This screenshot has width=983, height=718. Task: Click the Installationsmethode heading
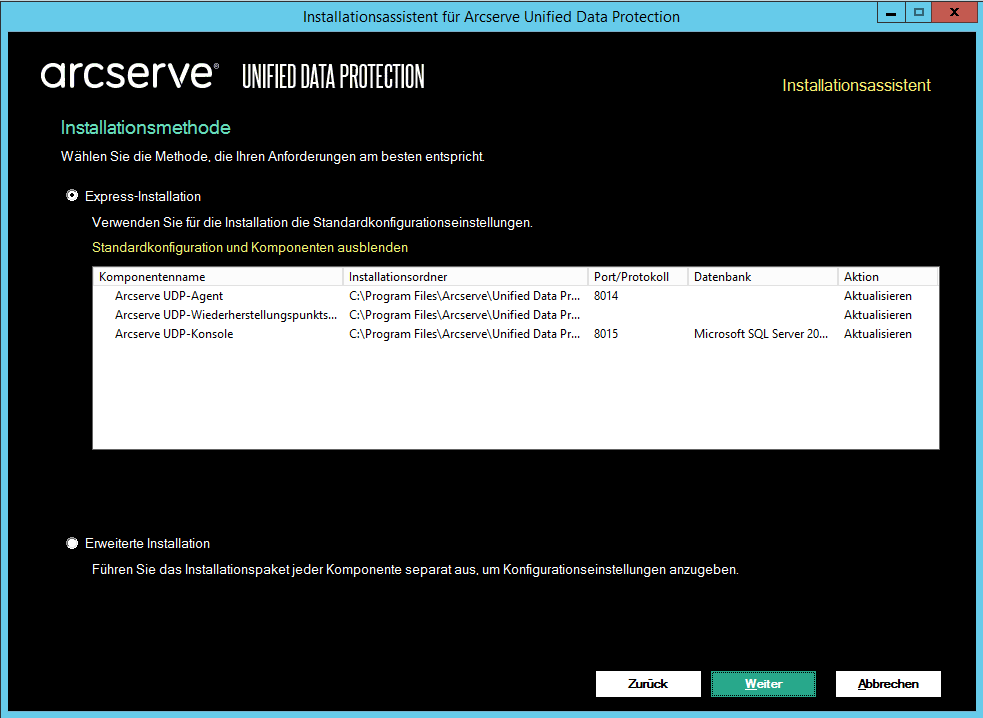[x=145, y=127]
